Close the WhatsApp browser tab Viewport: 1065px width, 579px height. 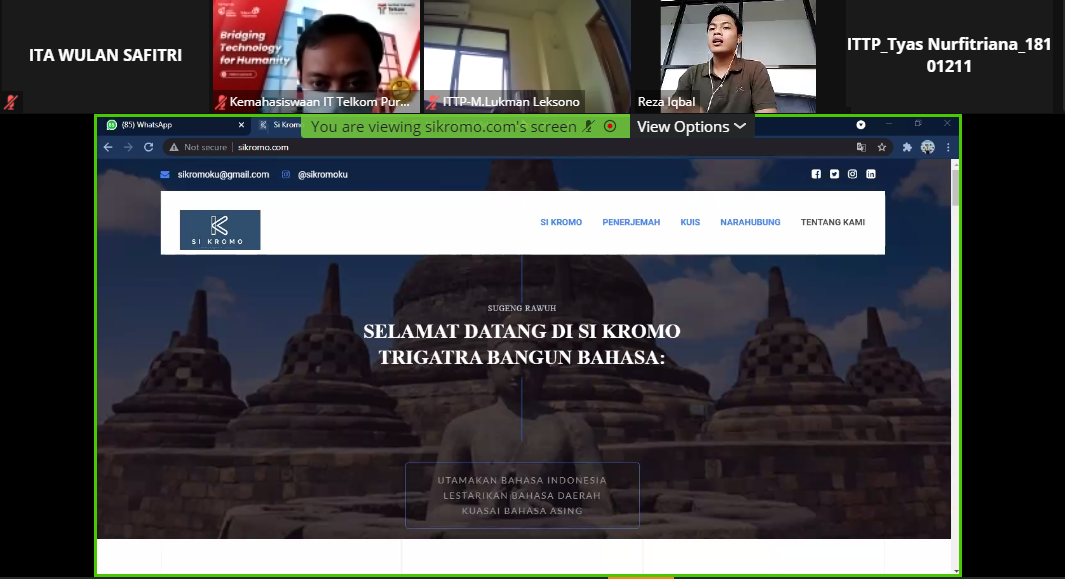pos(241,125)
